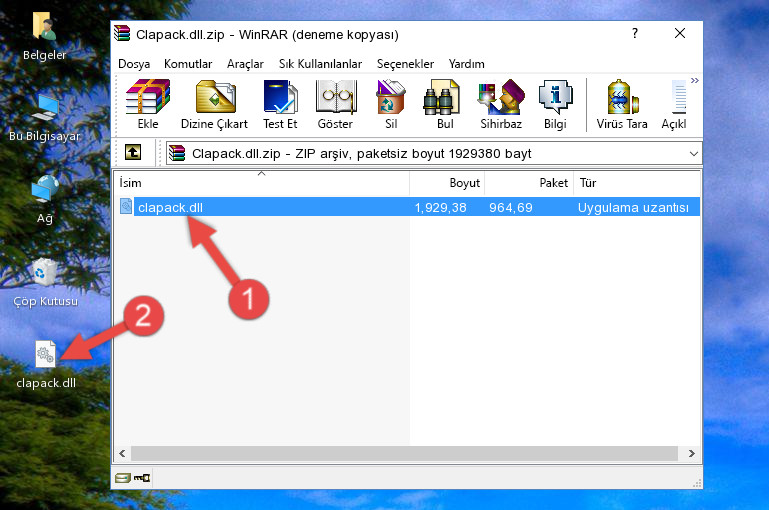Click the archive icon in address bar
The image size is (769, 510).
tap(177, 153)
